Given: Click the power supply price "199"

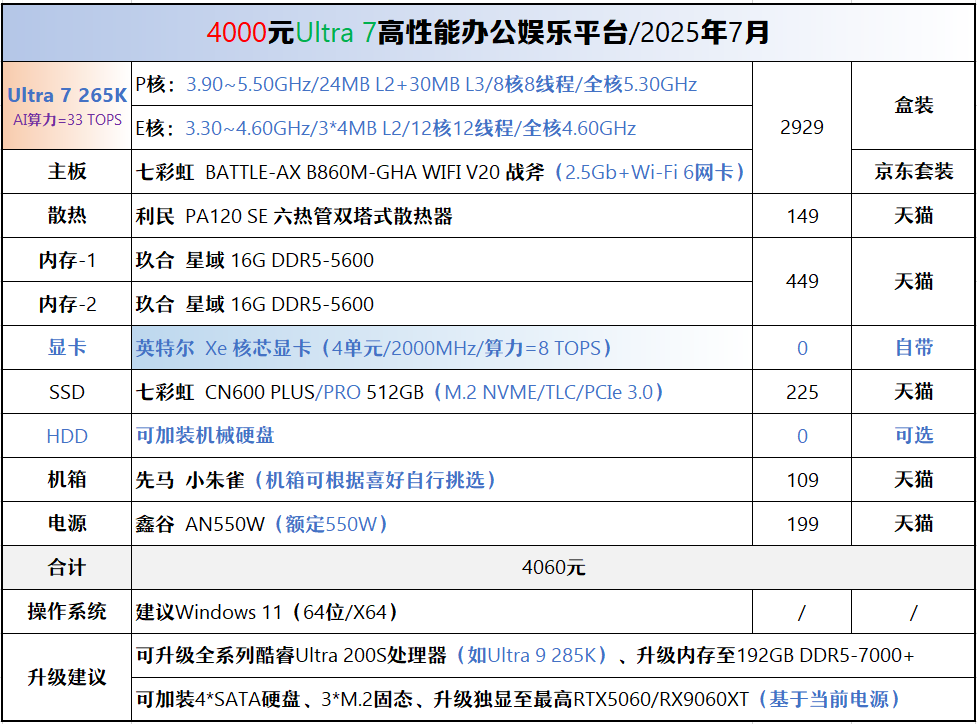Looking at the screenshot, I should (x=802, y=523).
